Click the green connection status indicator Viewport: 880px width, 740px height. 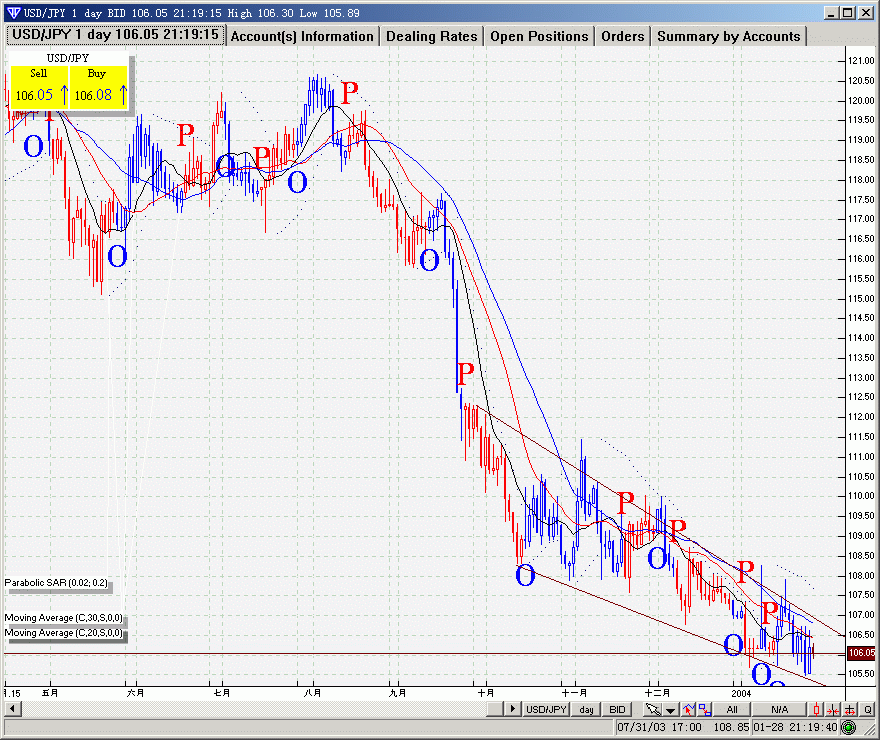coord(849,728)
